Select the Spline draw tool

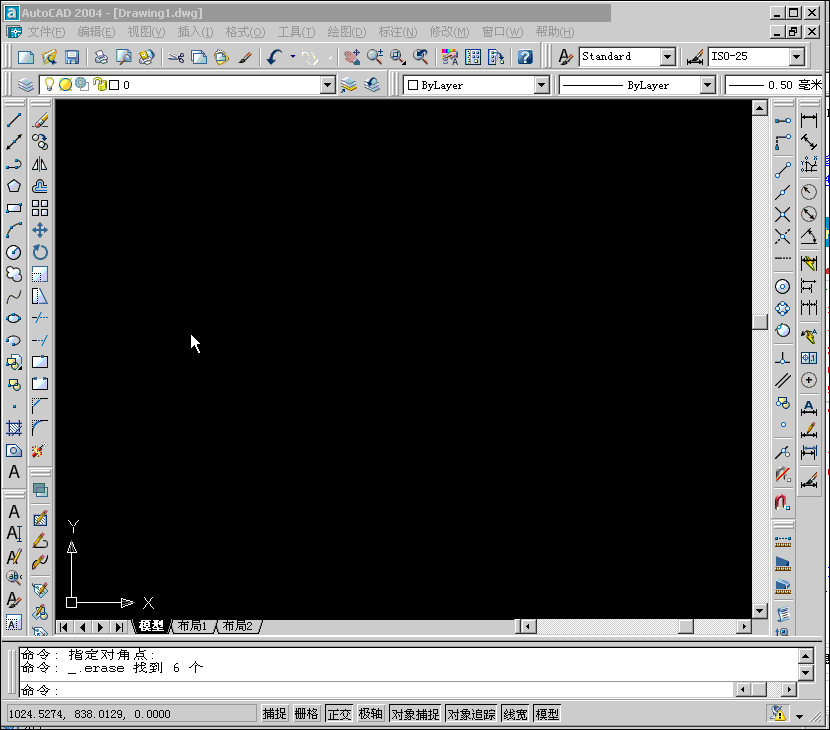(x=14, y=296)
